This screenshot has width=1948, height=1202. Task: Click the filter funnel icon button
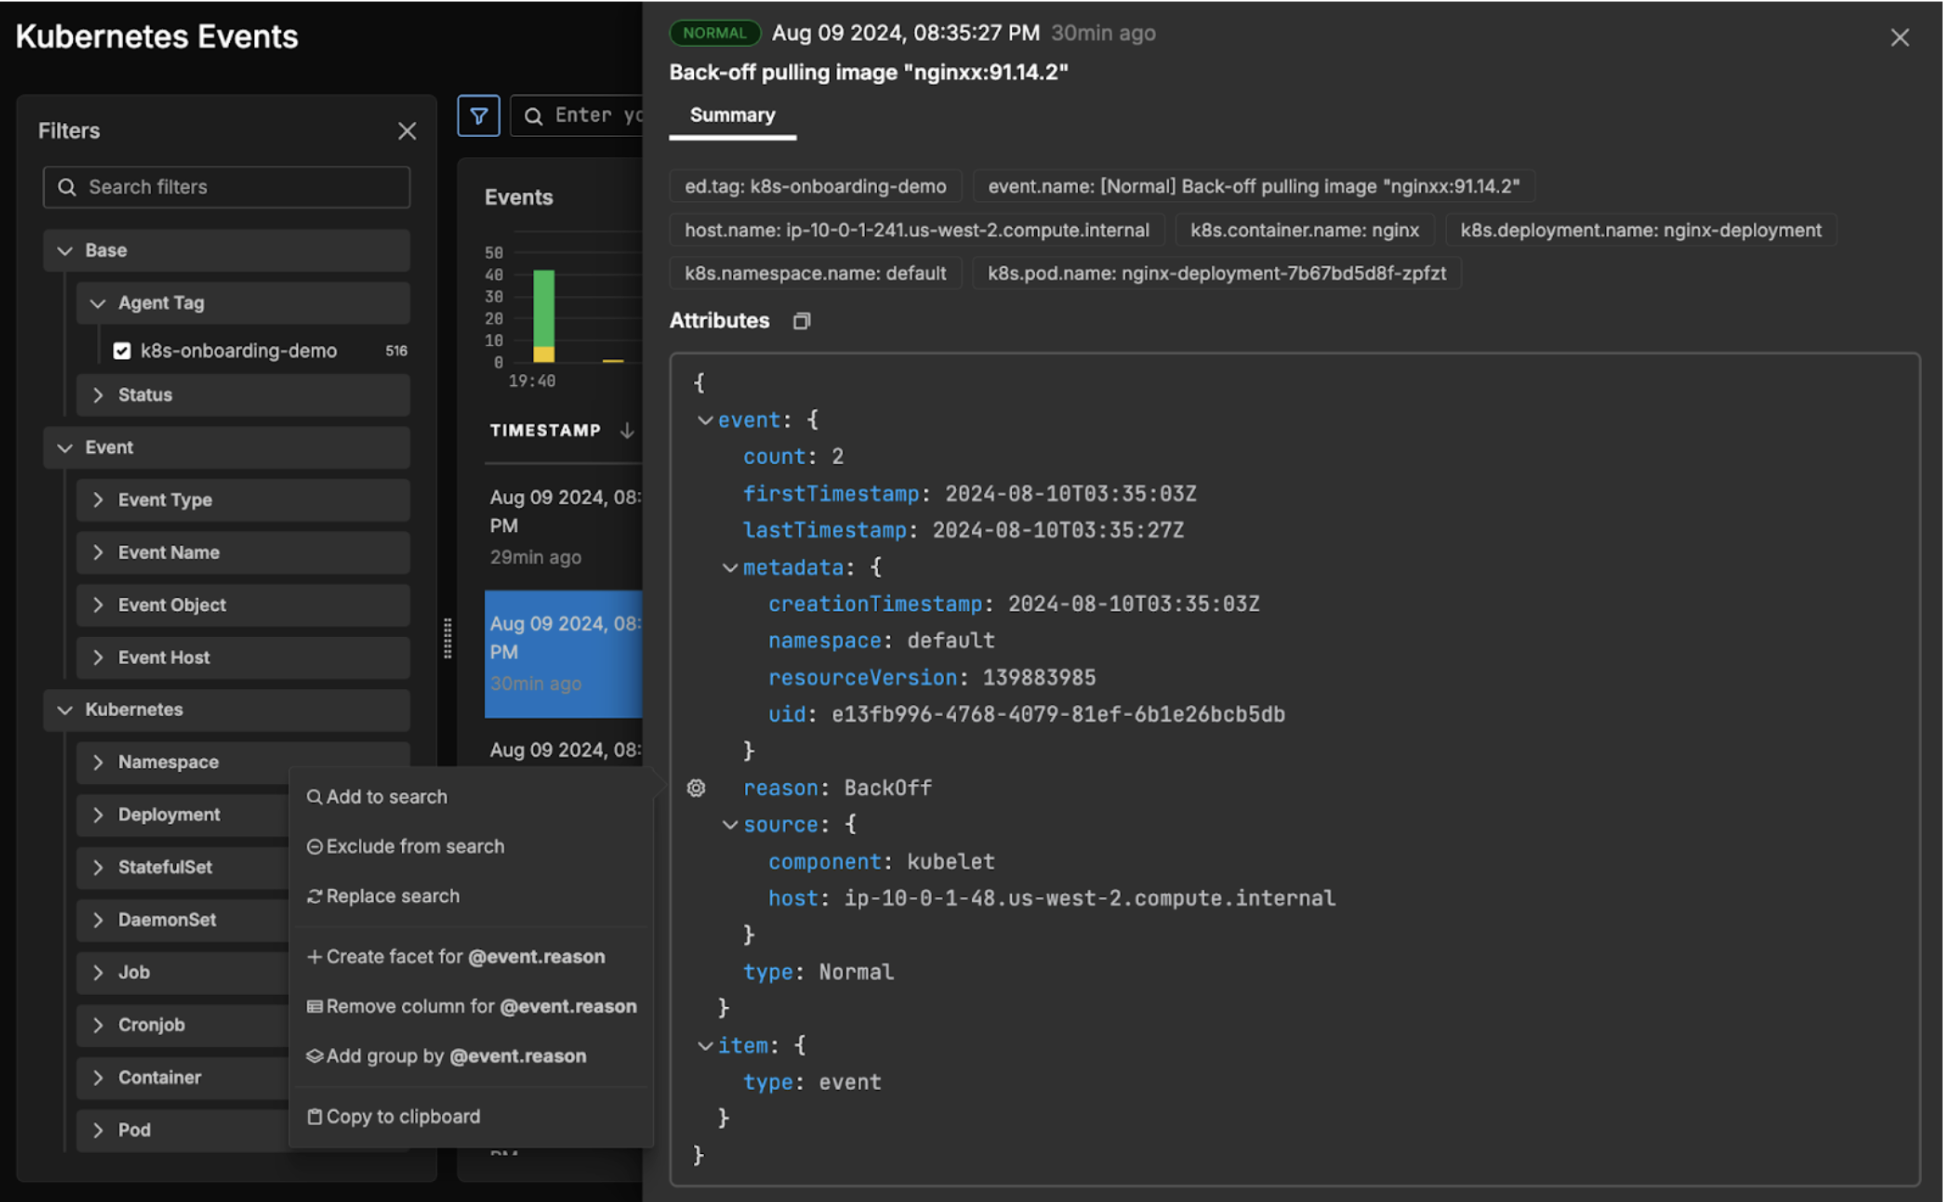(478, 116)
